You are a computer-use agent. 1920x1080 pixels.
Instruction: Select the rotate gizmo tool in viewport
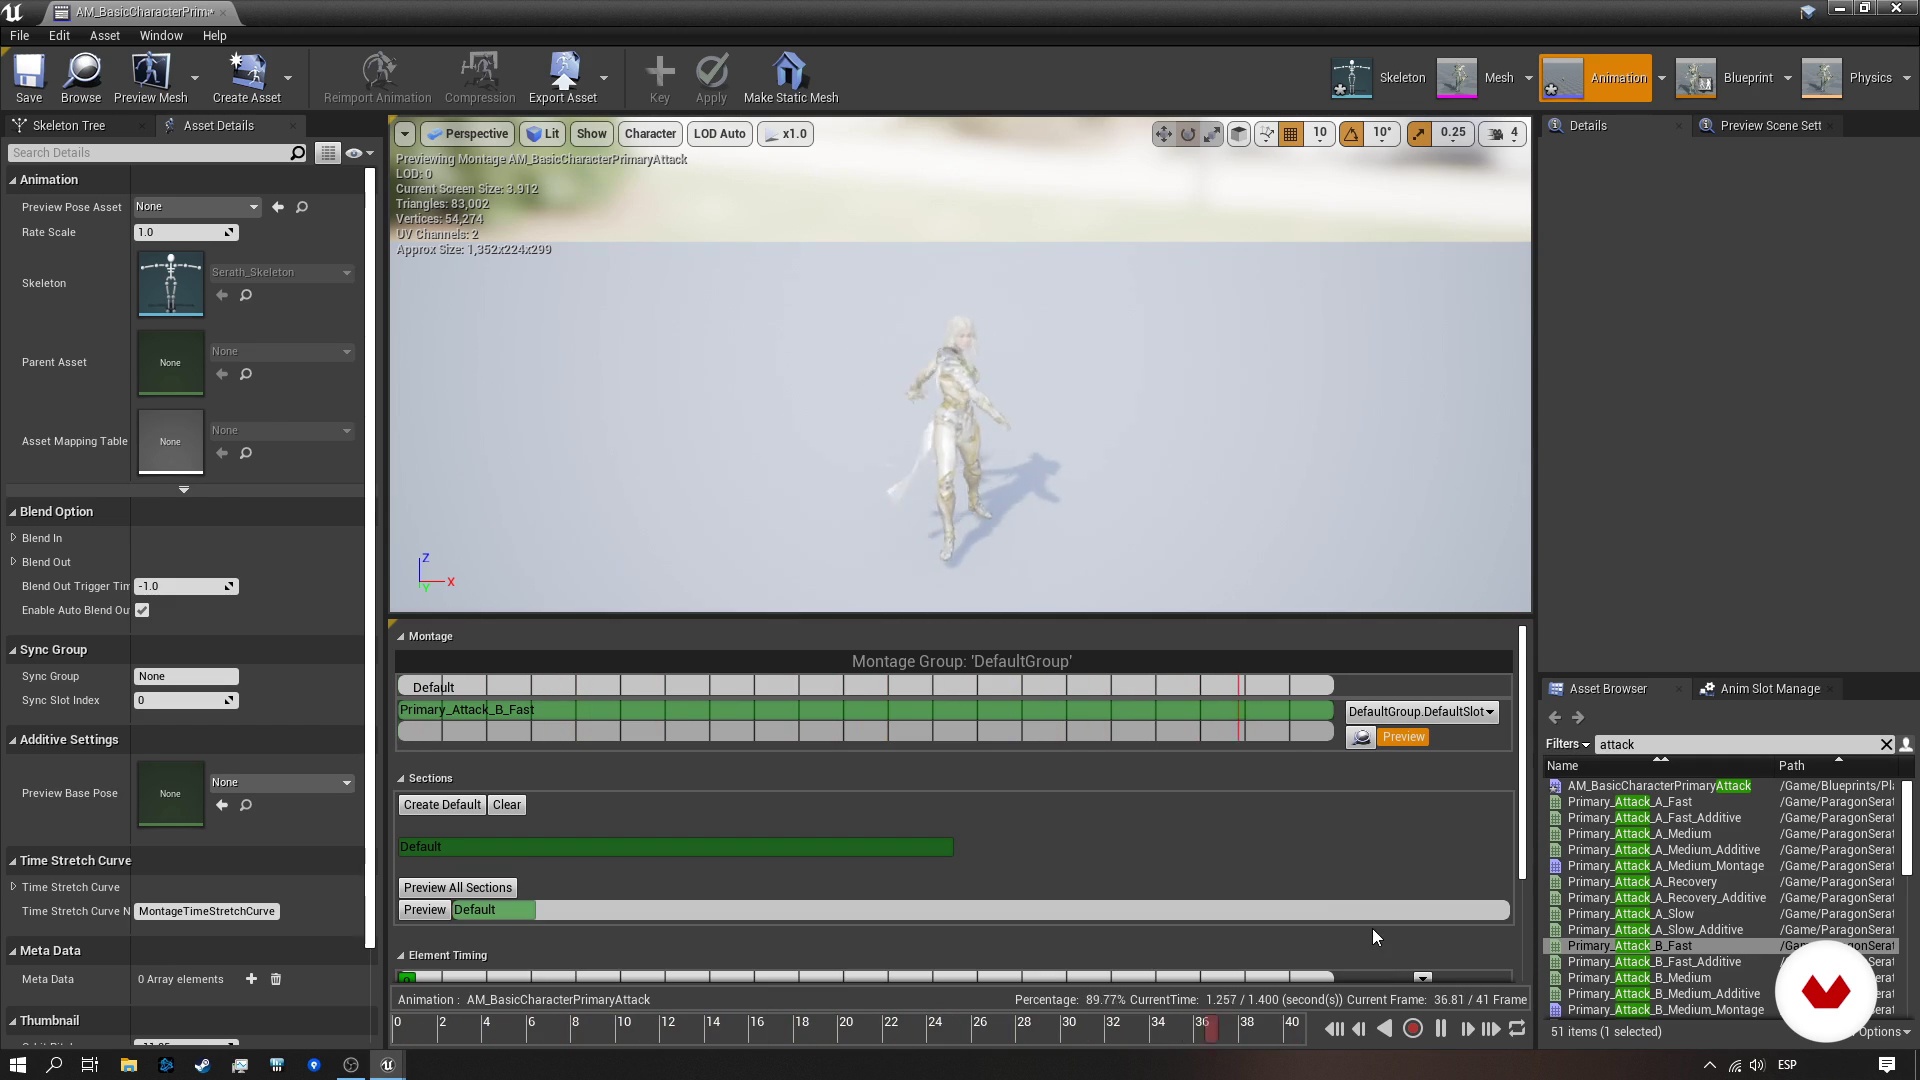coord(1188,134)
